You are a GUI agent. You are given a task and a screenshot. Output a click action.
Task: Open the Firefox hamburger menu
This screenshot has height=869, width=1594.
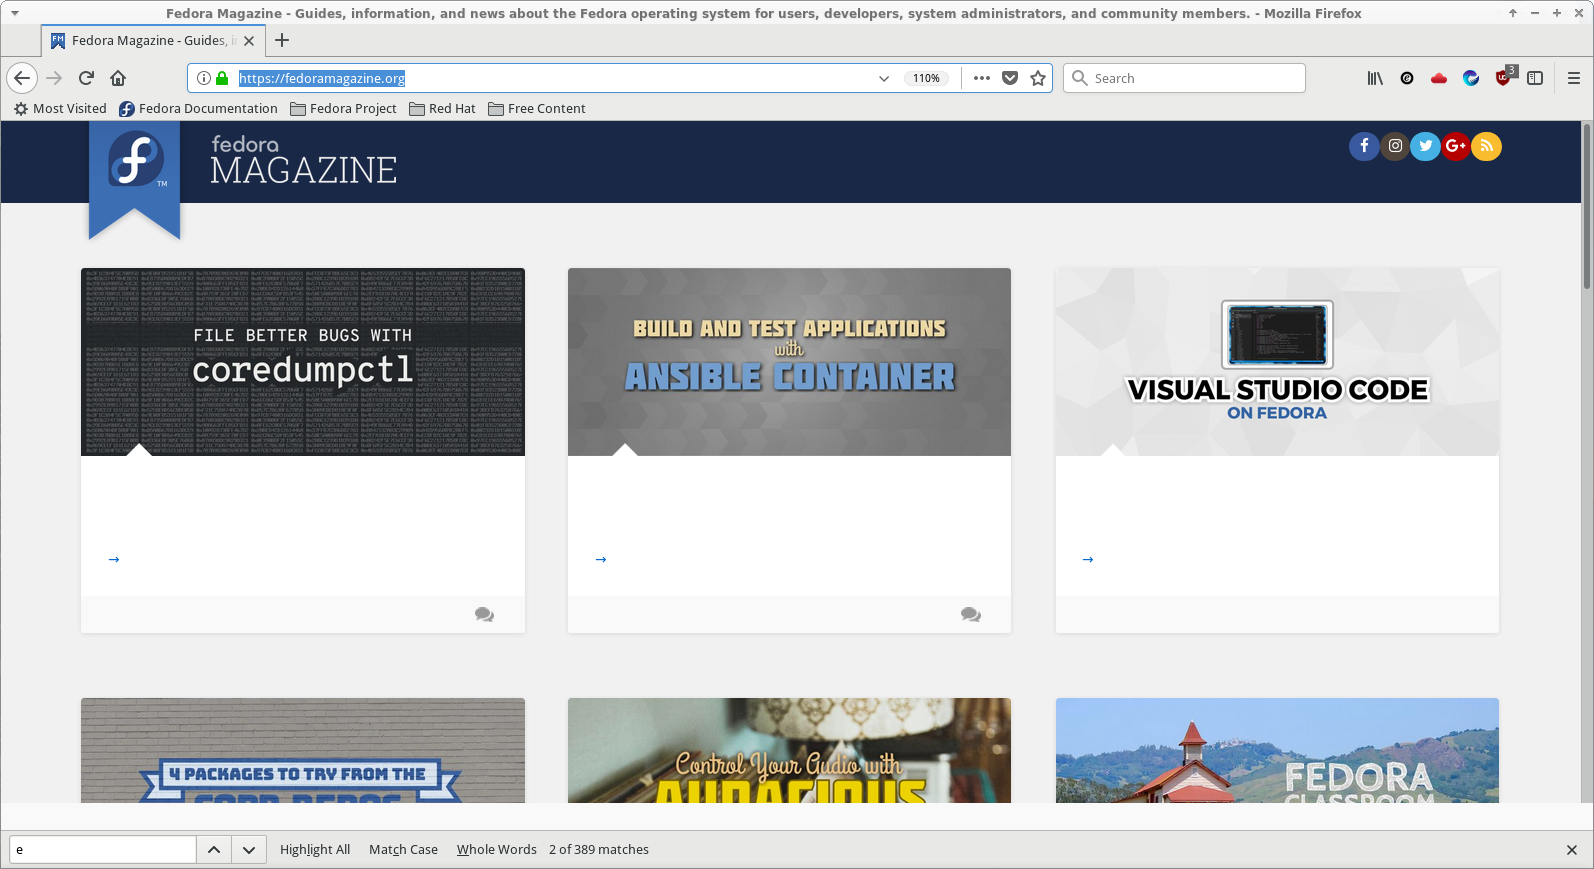point(1573,78)
